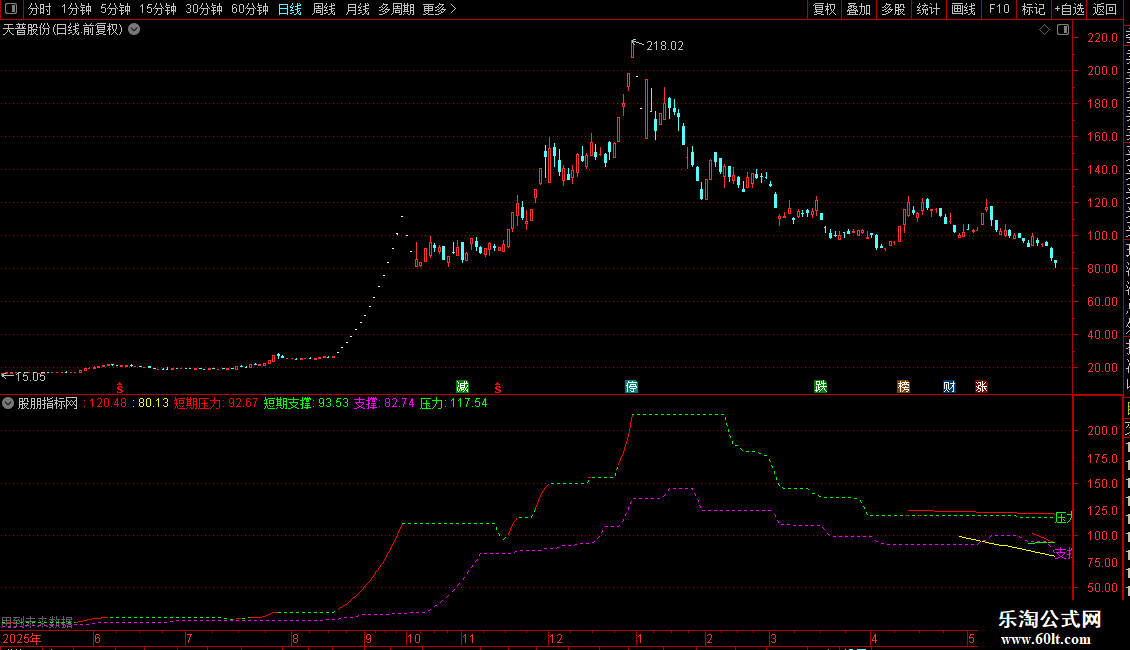Open F10 company information
1130x650 pixels.
pyautogui.click(x=999, y=9)
